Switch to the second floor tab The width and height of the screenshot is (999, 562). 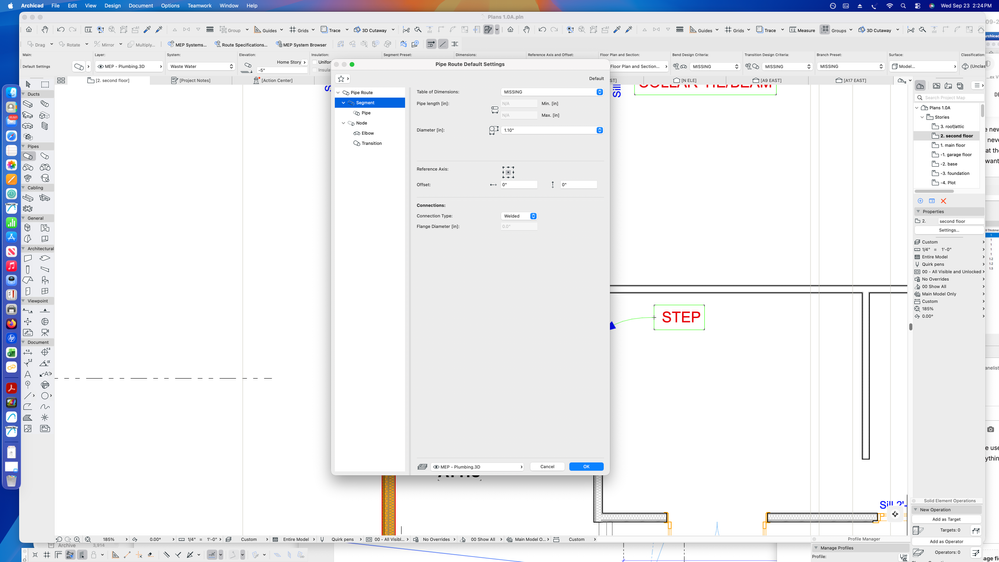[x=108, y=80]
